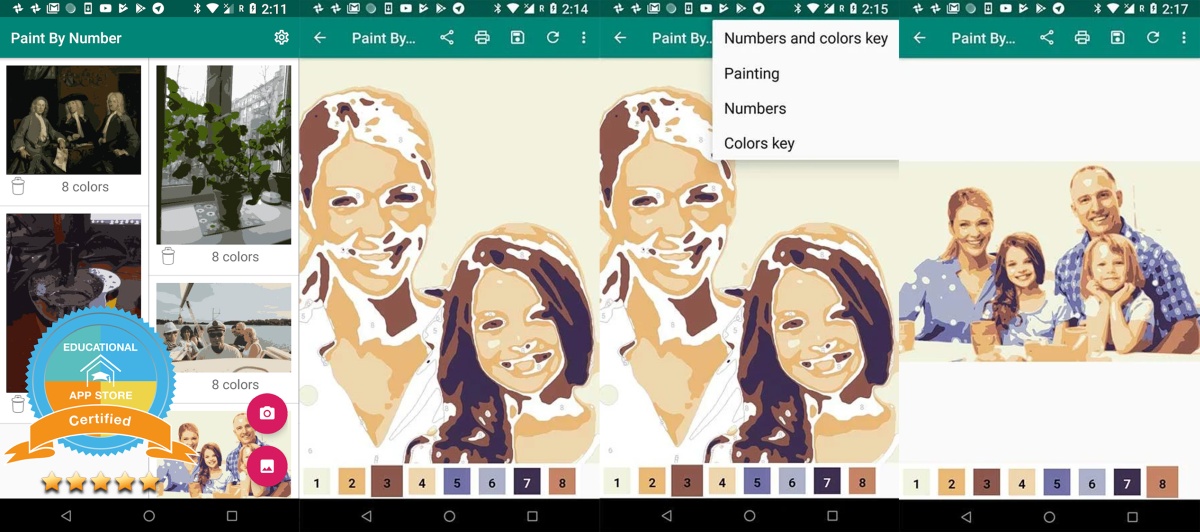Open settings gear on Paint By Number gallery
The image size is (1200, 532).
click(281, 38)
